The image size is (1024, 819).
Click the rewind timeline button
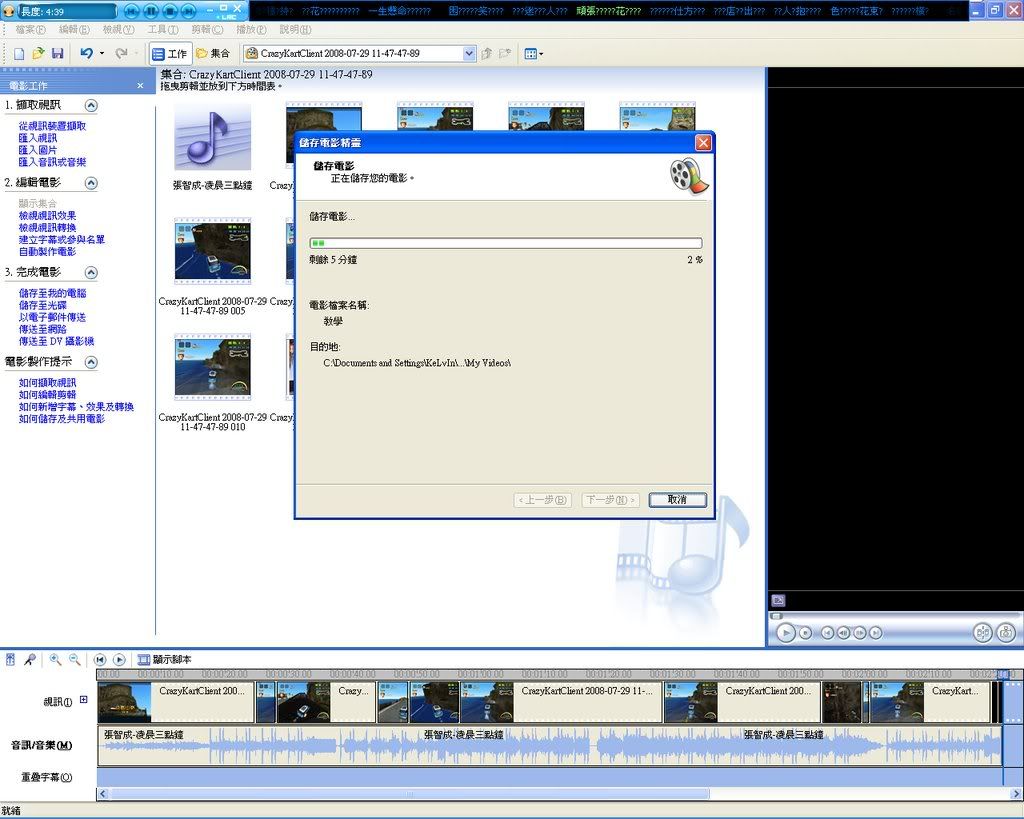click(x=100, y=660)
